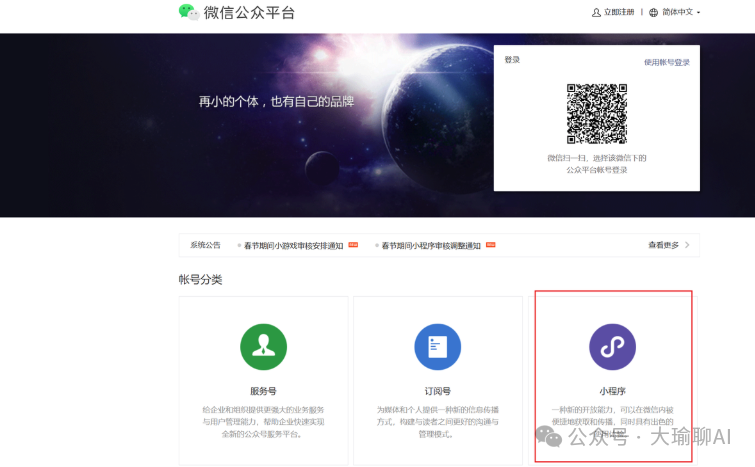Click the login QR code
This screenshot has height=467, width=755.
597,114
